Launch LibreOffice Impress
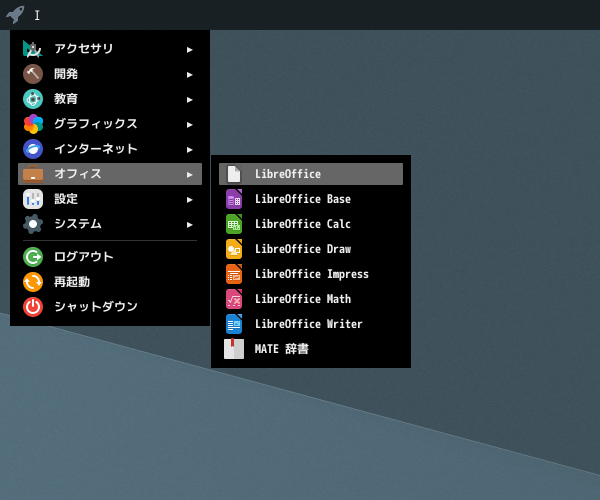 tap(311, 274)
